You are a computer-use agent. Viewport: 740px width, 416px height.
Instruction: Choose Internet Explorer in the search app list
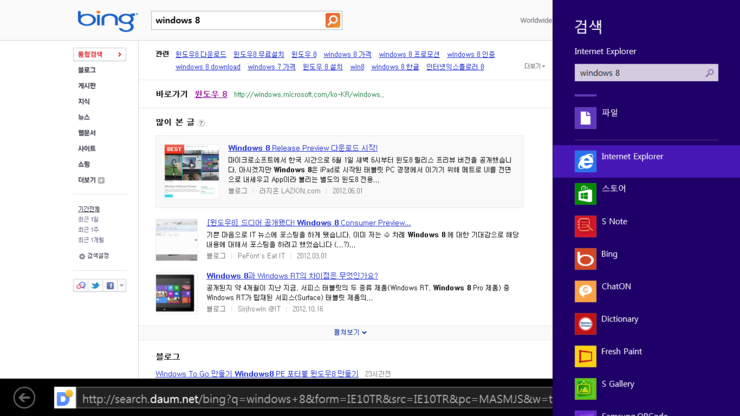click(x=586, y=161)
